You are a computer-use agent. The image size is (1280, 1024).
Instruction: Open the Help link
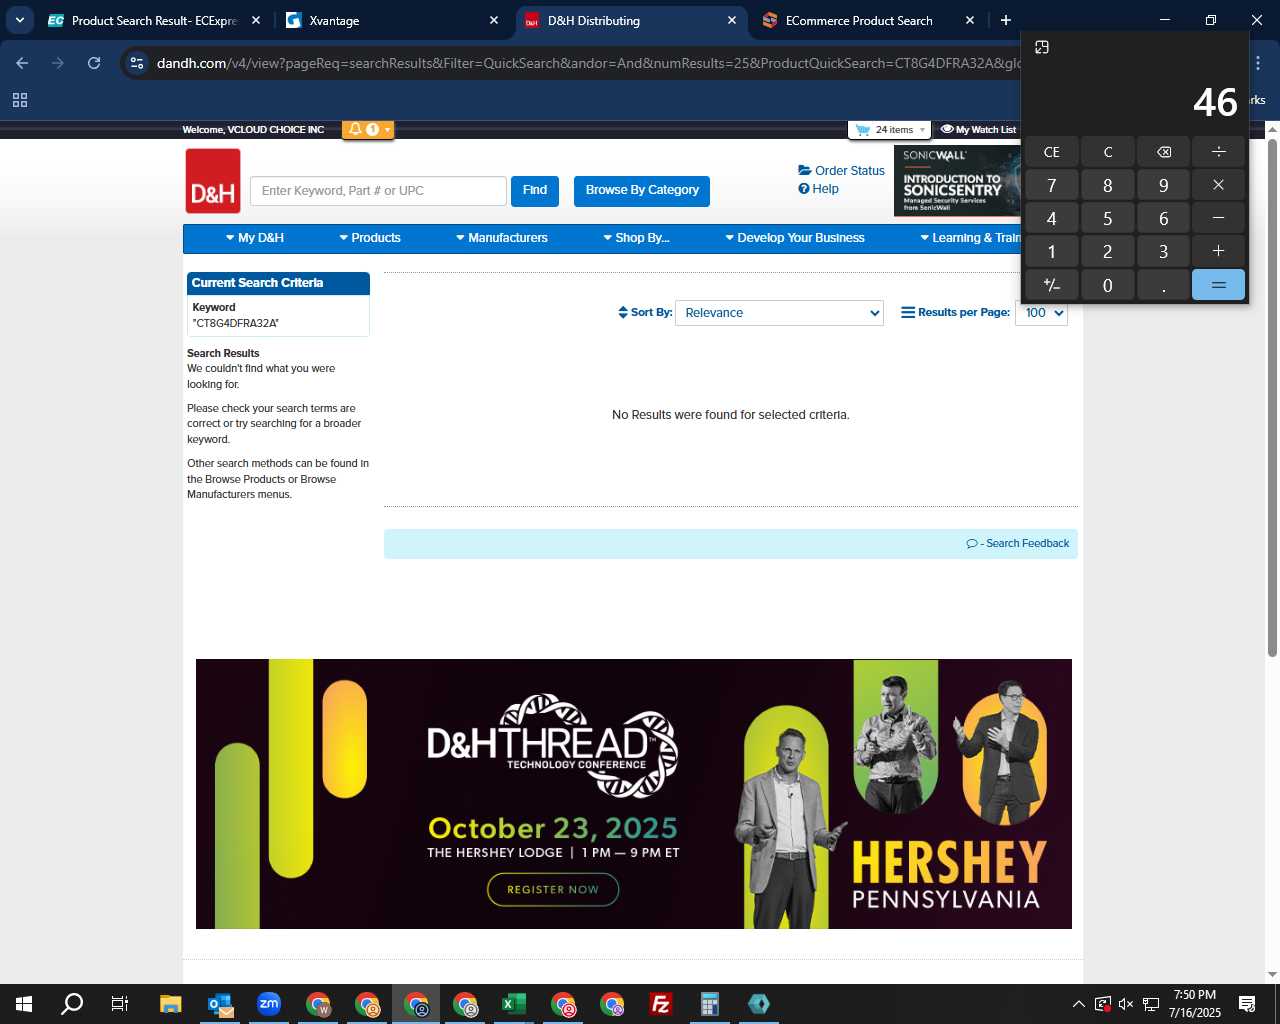click(818, 189)
